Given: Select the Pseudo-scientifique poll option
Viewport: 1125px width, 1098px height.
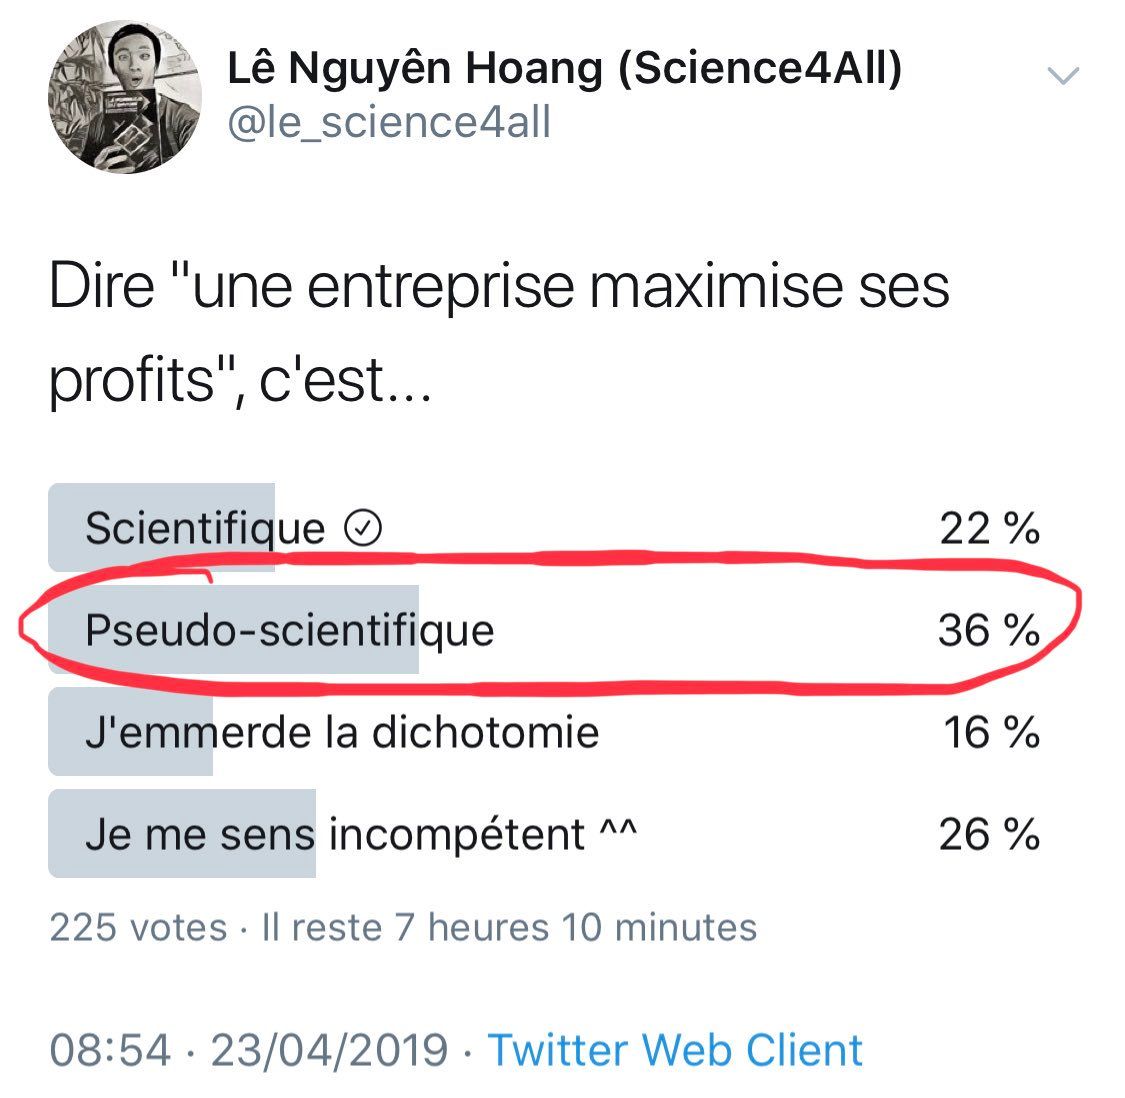Looking at the screenshot, I should 289,630.
